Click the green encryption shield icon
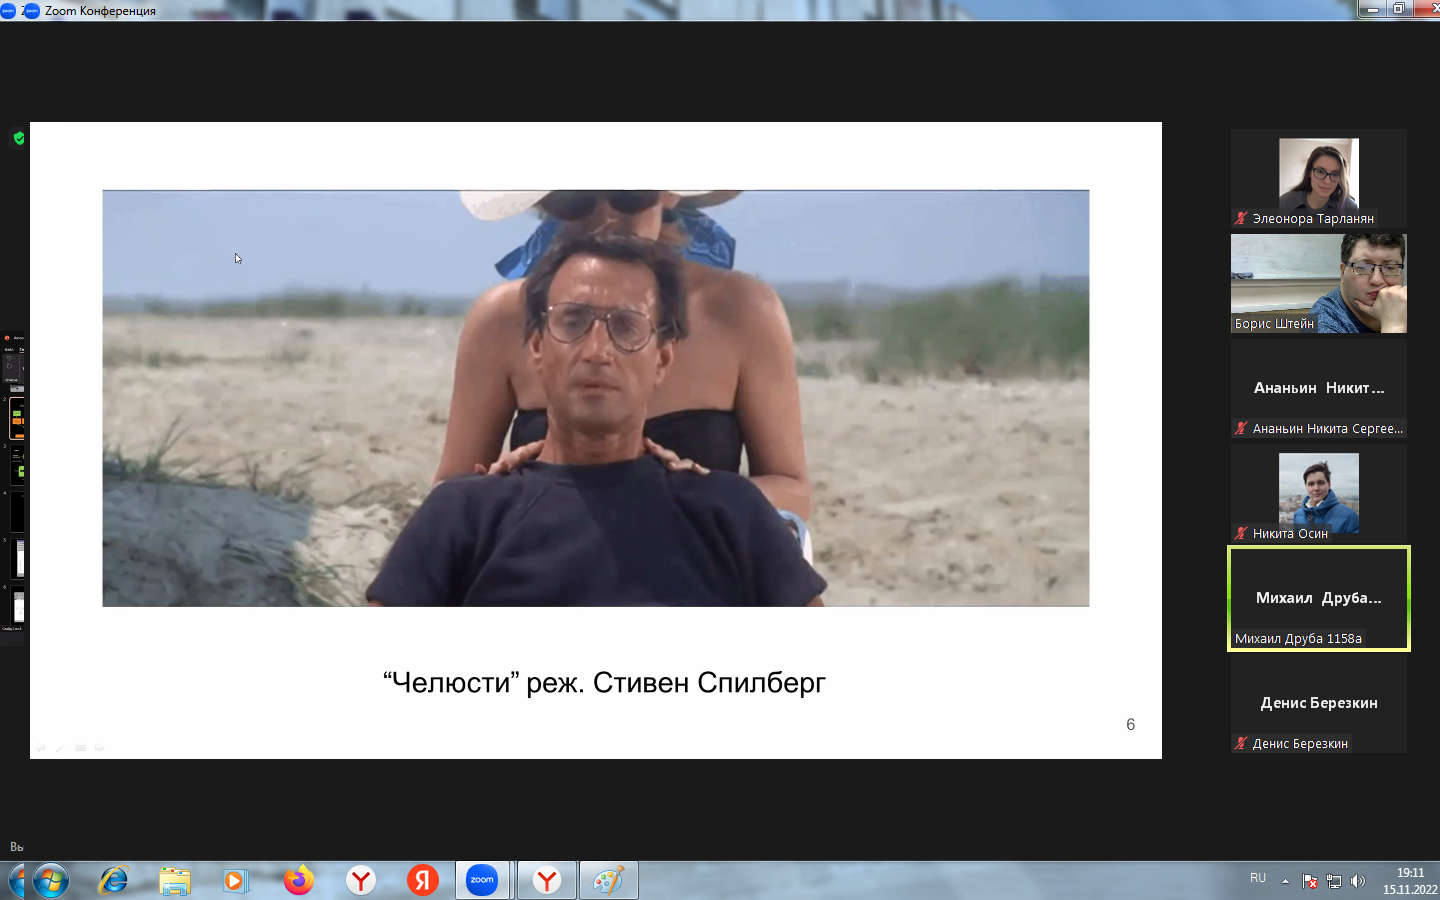 (19, 138)
